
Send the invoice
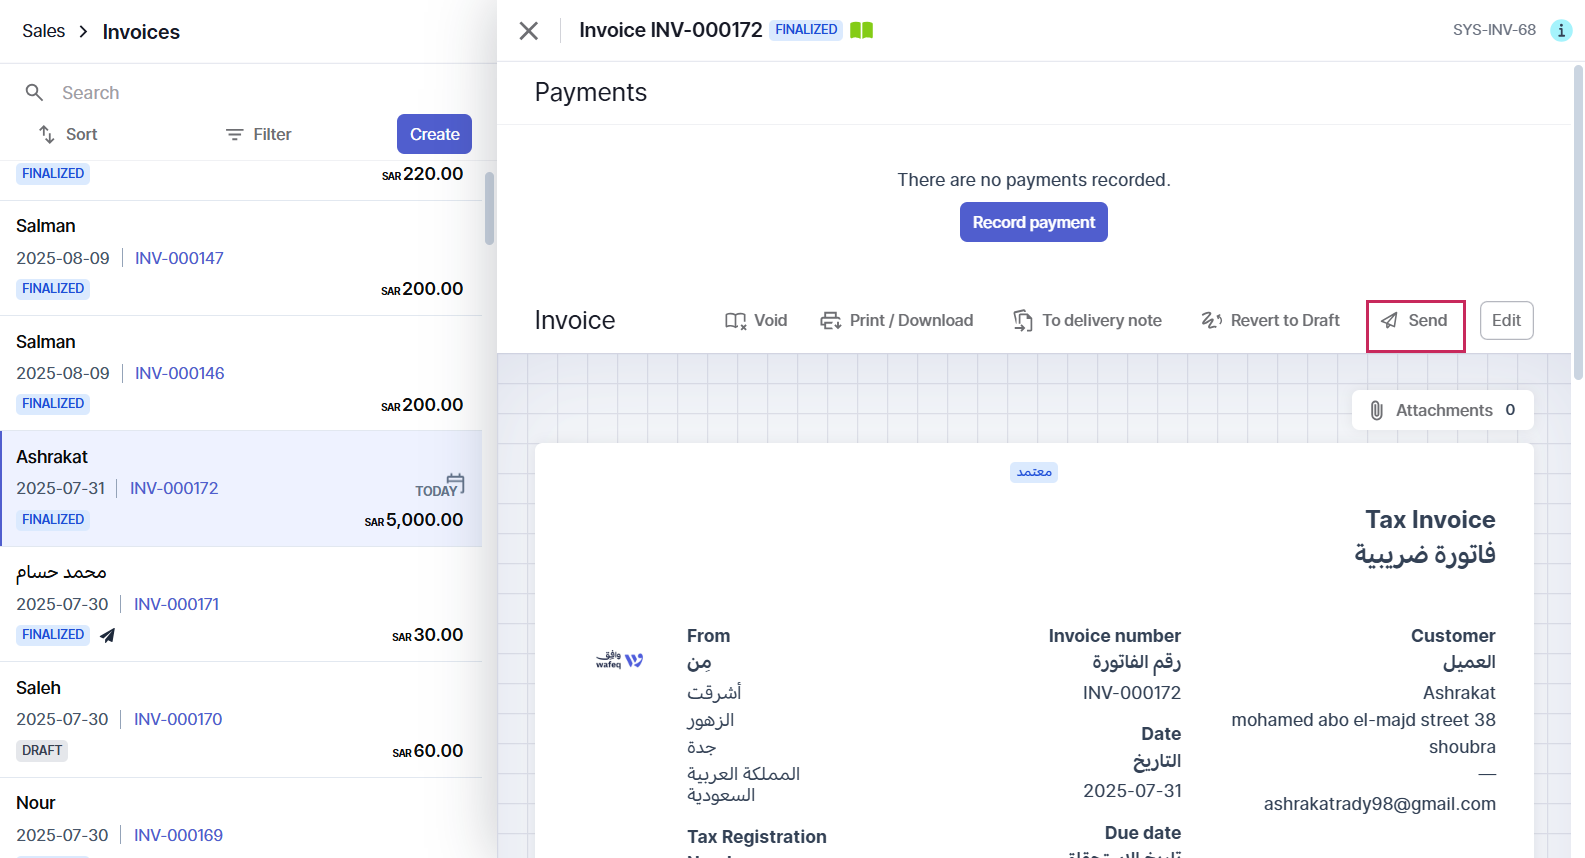click(x=1415, y=320)
